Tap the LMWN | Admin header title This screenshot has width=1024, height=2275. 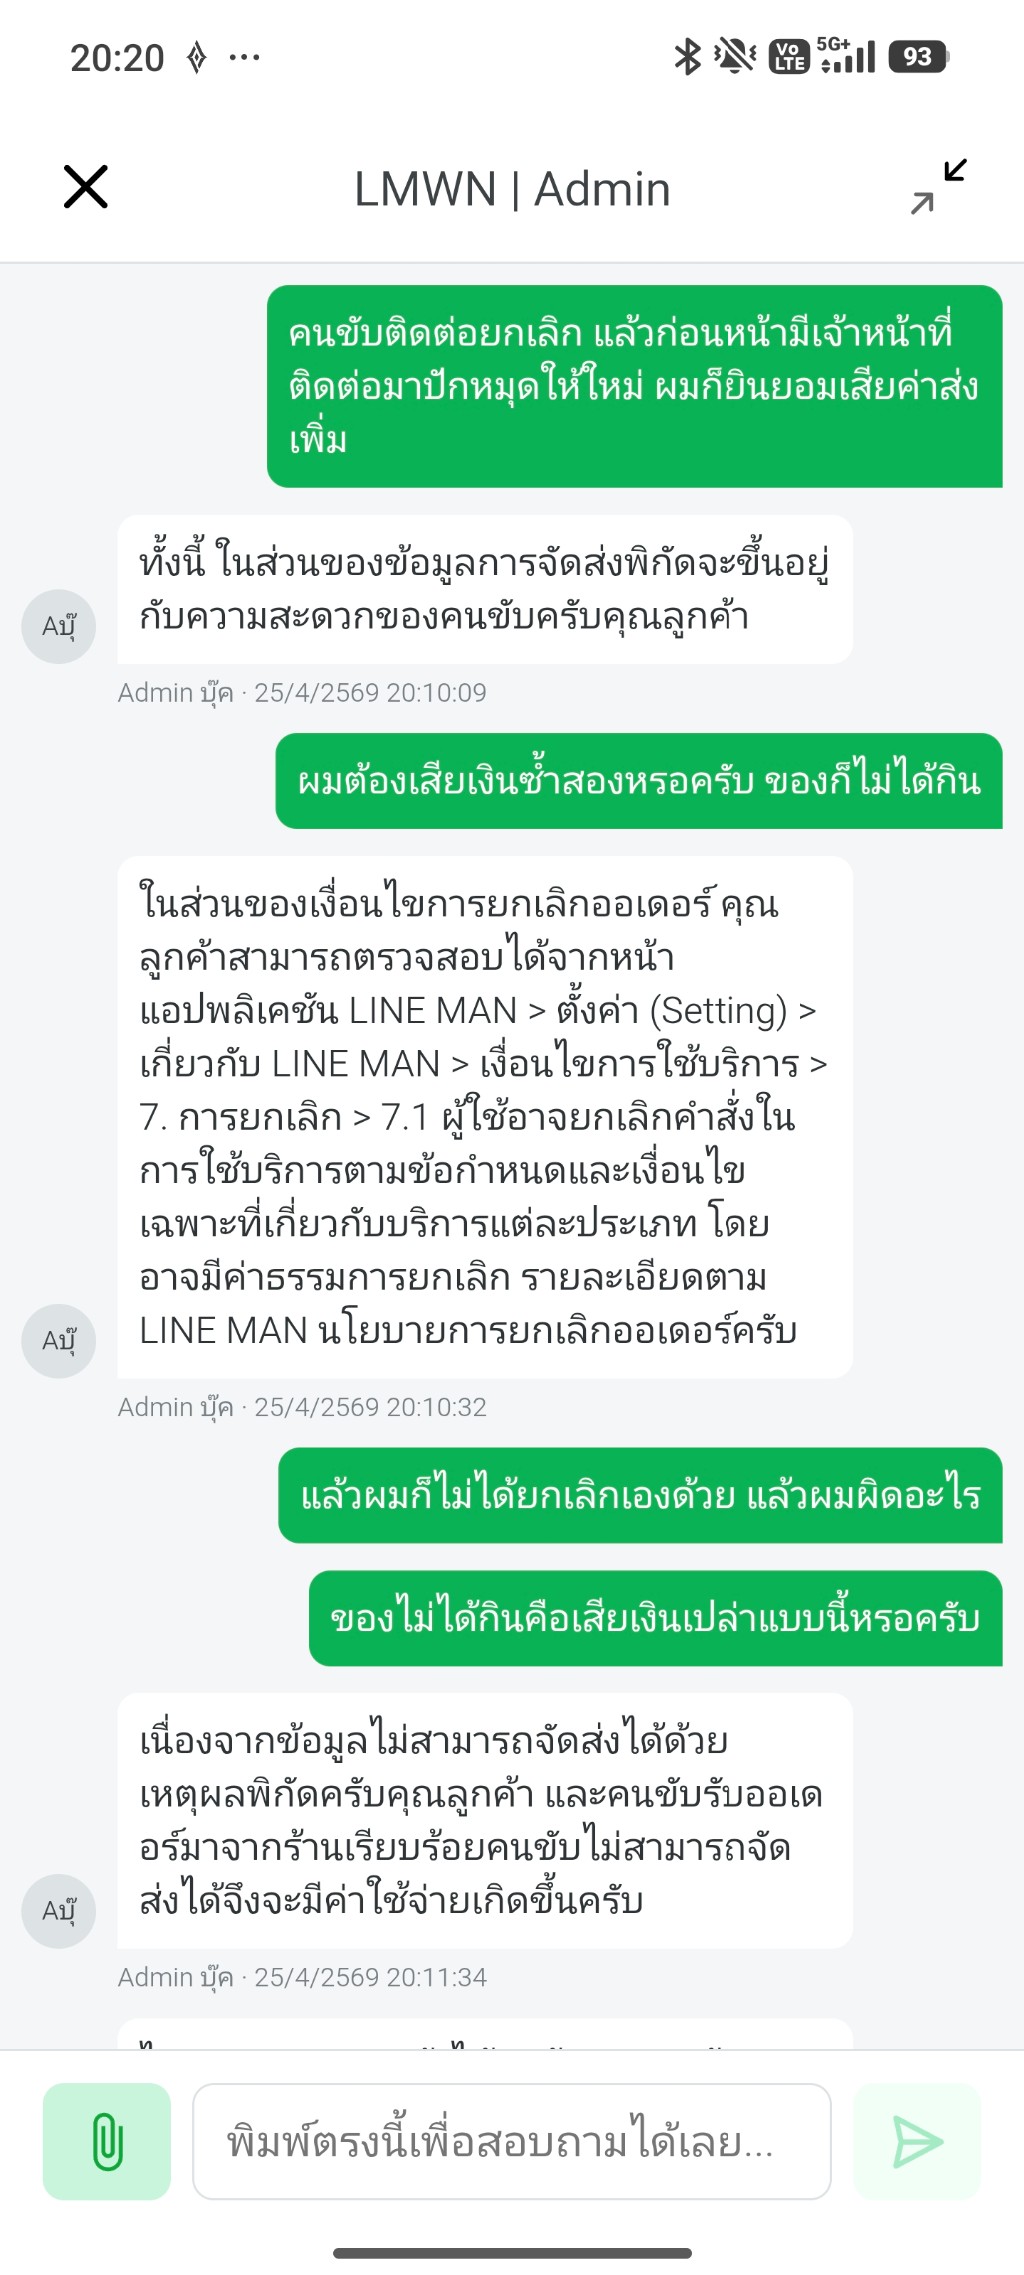pyautogui.click(x=512, y=189)
